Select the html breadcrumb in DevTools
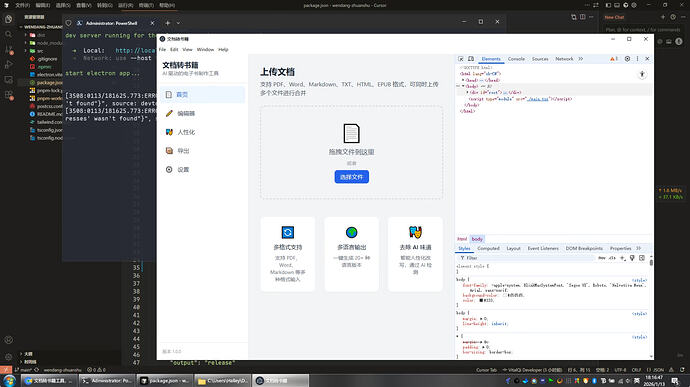This screenshot has width=690, height=387. click(462, 239)
